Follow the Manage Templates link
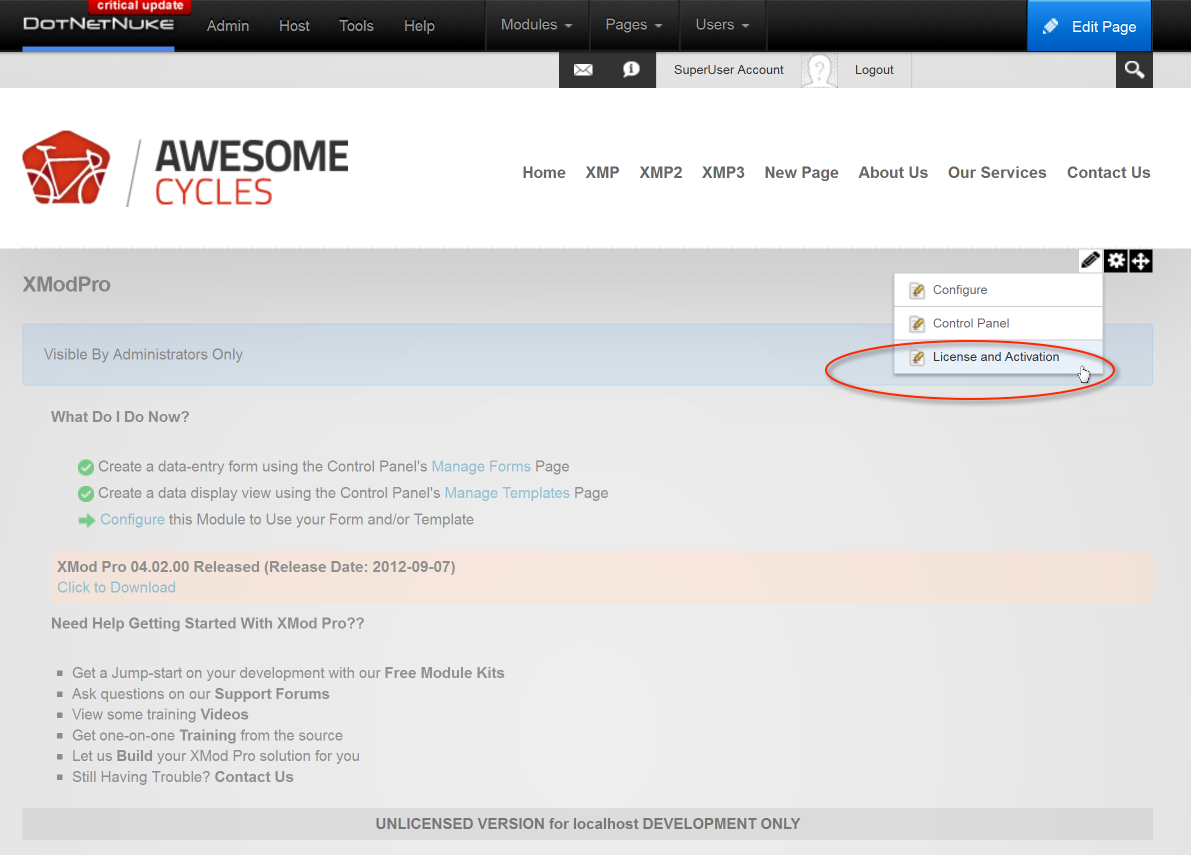Screen dimensions: 1191x855 (507, 493)
